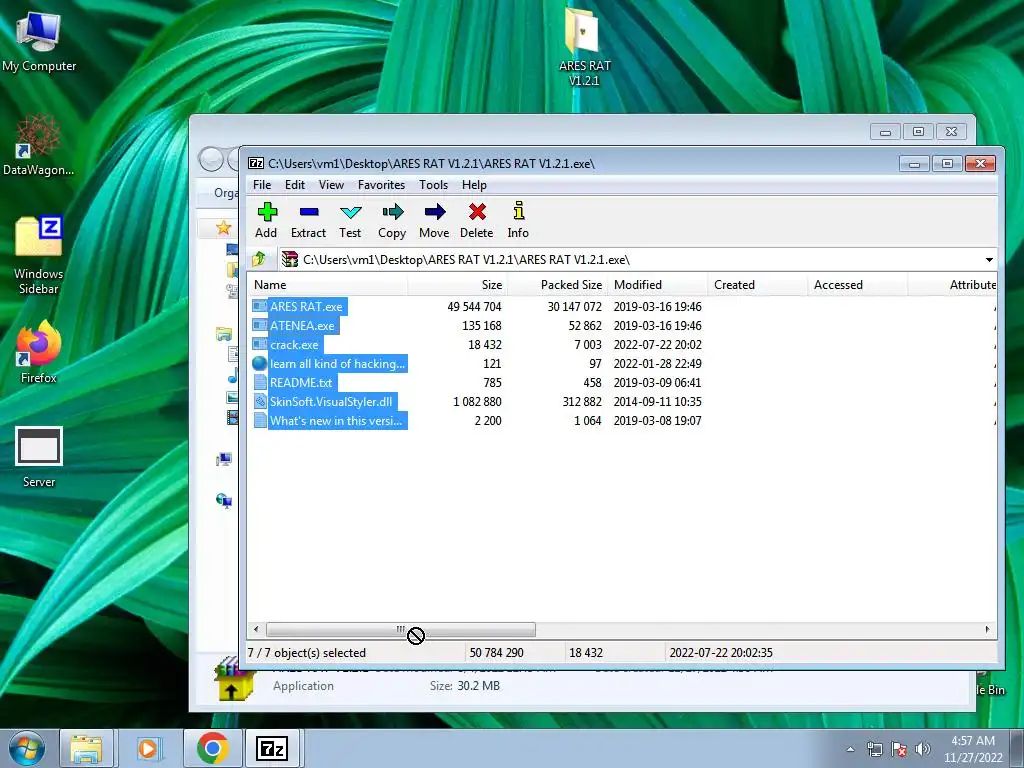
Task: Open the View menu
Action: coord(331,185)
